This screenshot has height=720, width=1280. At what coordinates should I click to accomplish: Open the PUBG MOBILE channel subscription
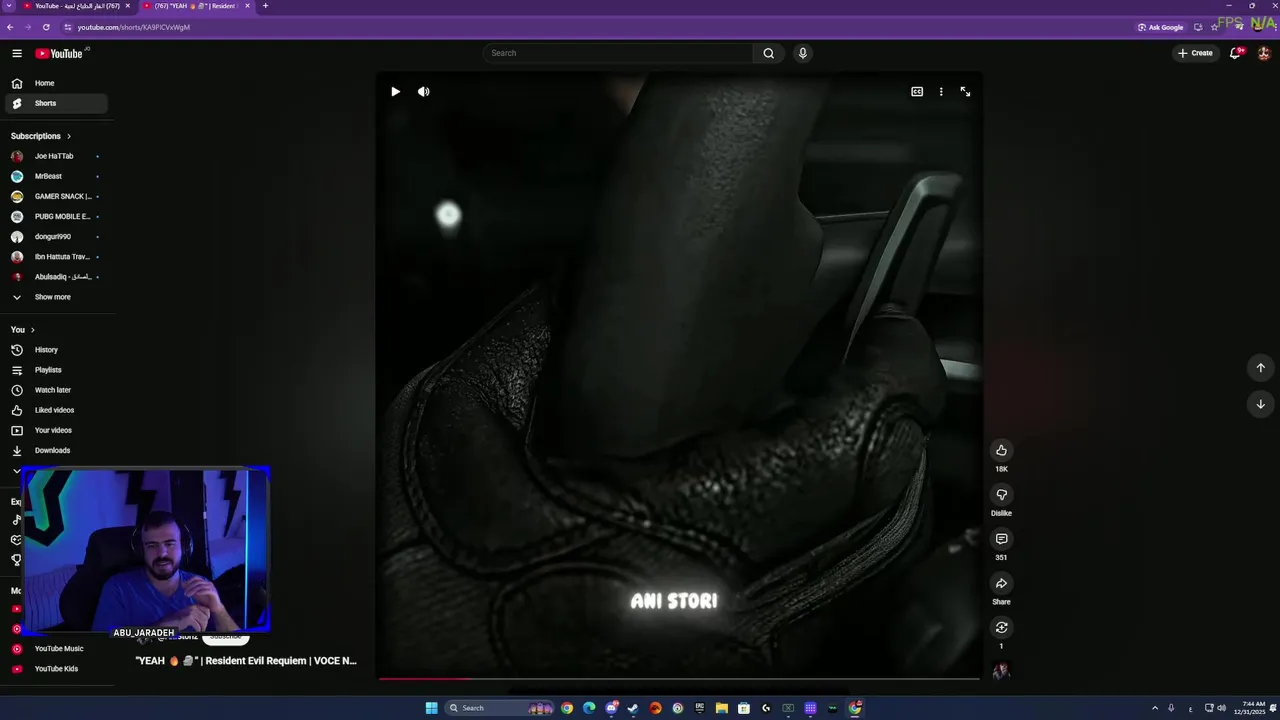click(56, 216)
